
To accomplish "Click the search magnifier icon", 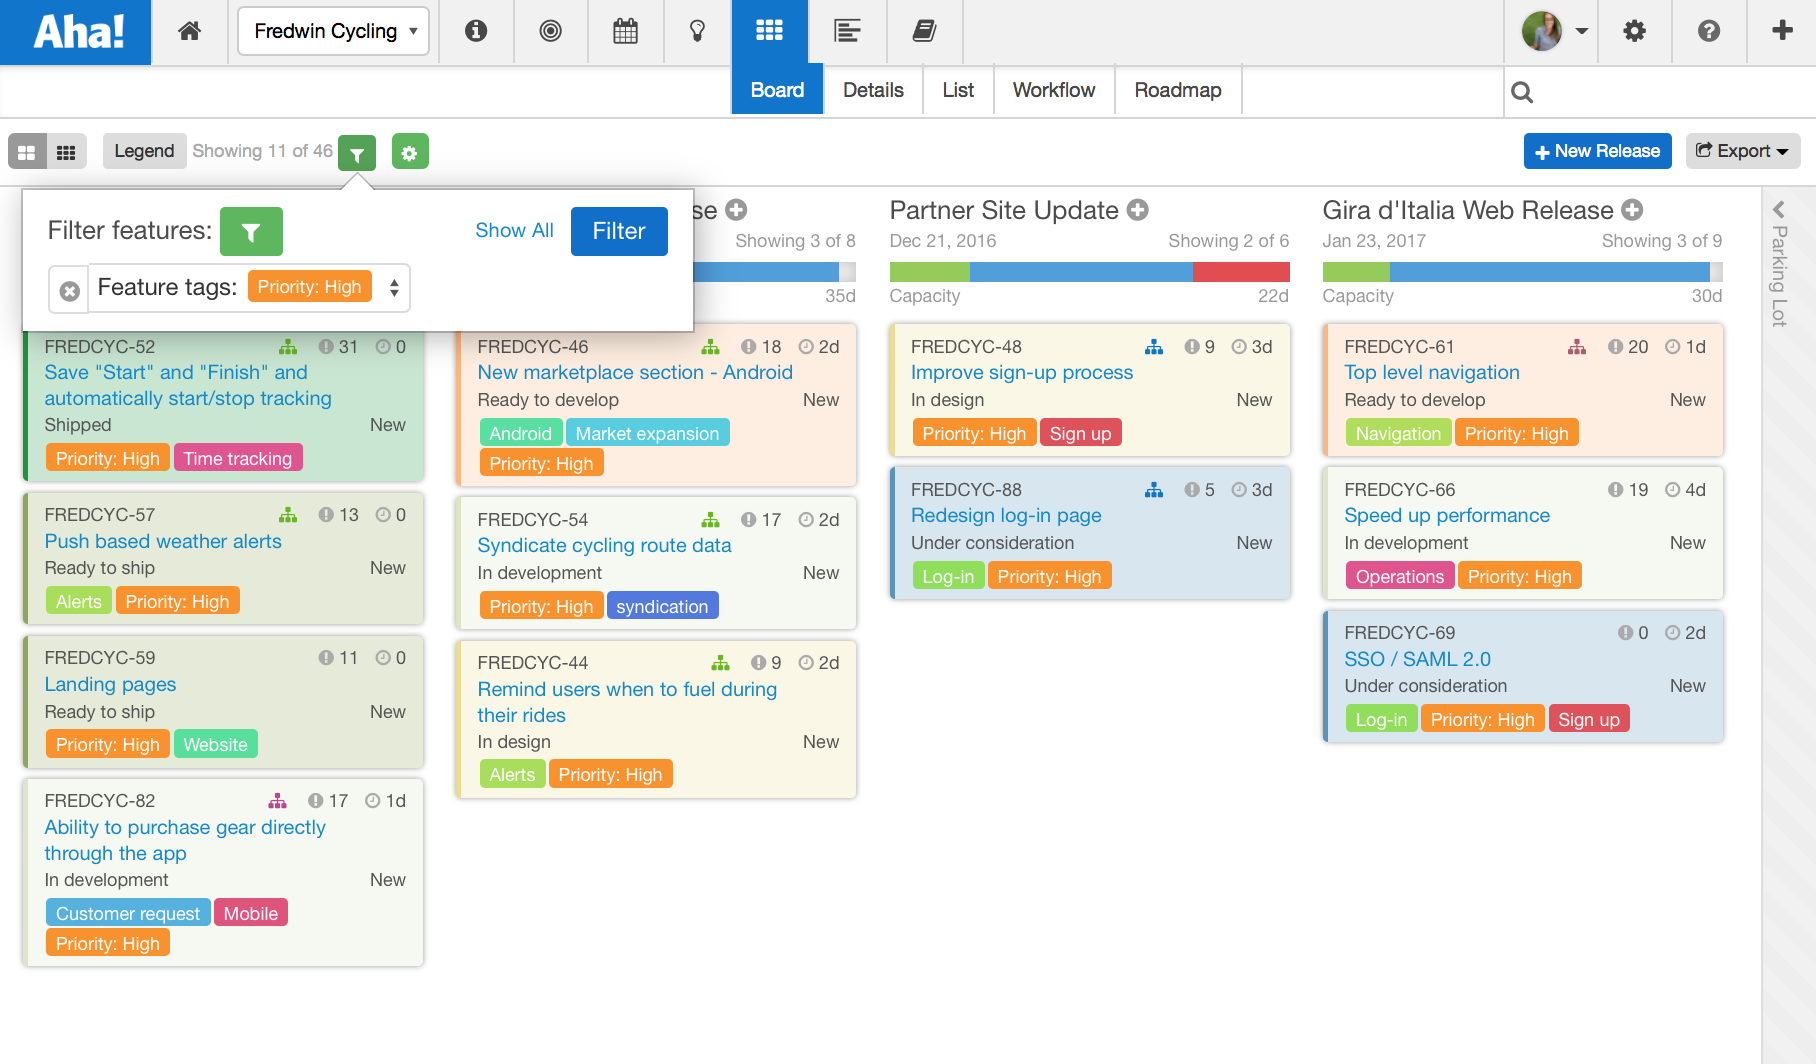I will [1521, 92].
